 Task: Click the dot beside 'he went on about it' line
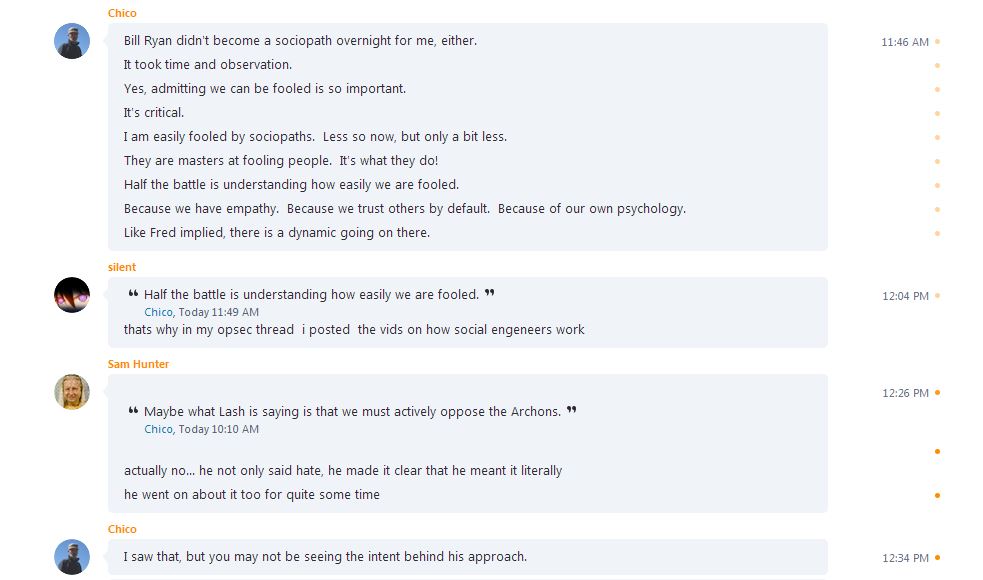(x=937, y=495)
